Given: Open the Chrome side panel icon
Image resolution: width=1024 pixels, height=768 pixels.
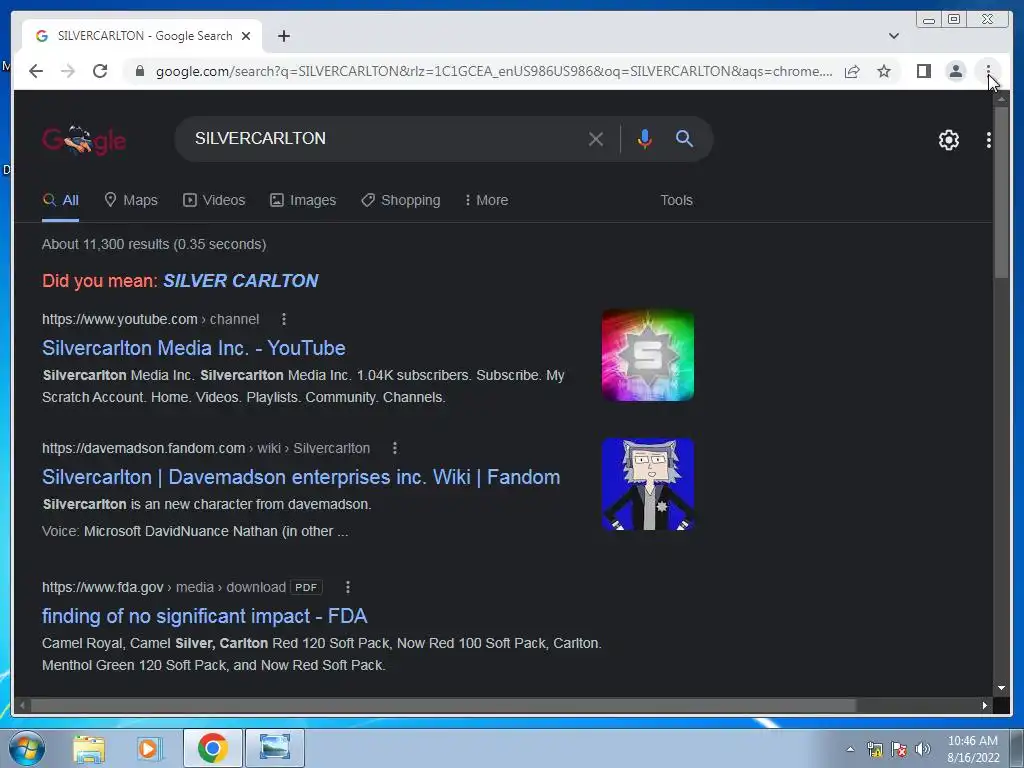Looking at the screenshot, I should pos(923,71).
